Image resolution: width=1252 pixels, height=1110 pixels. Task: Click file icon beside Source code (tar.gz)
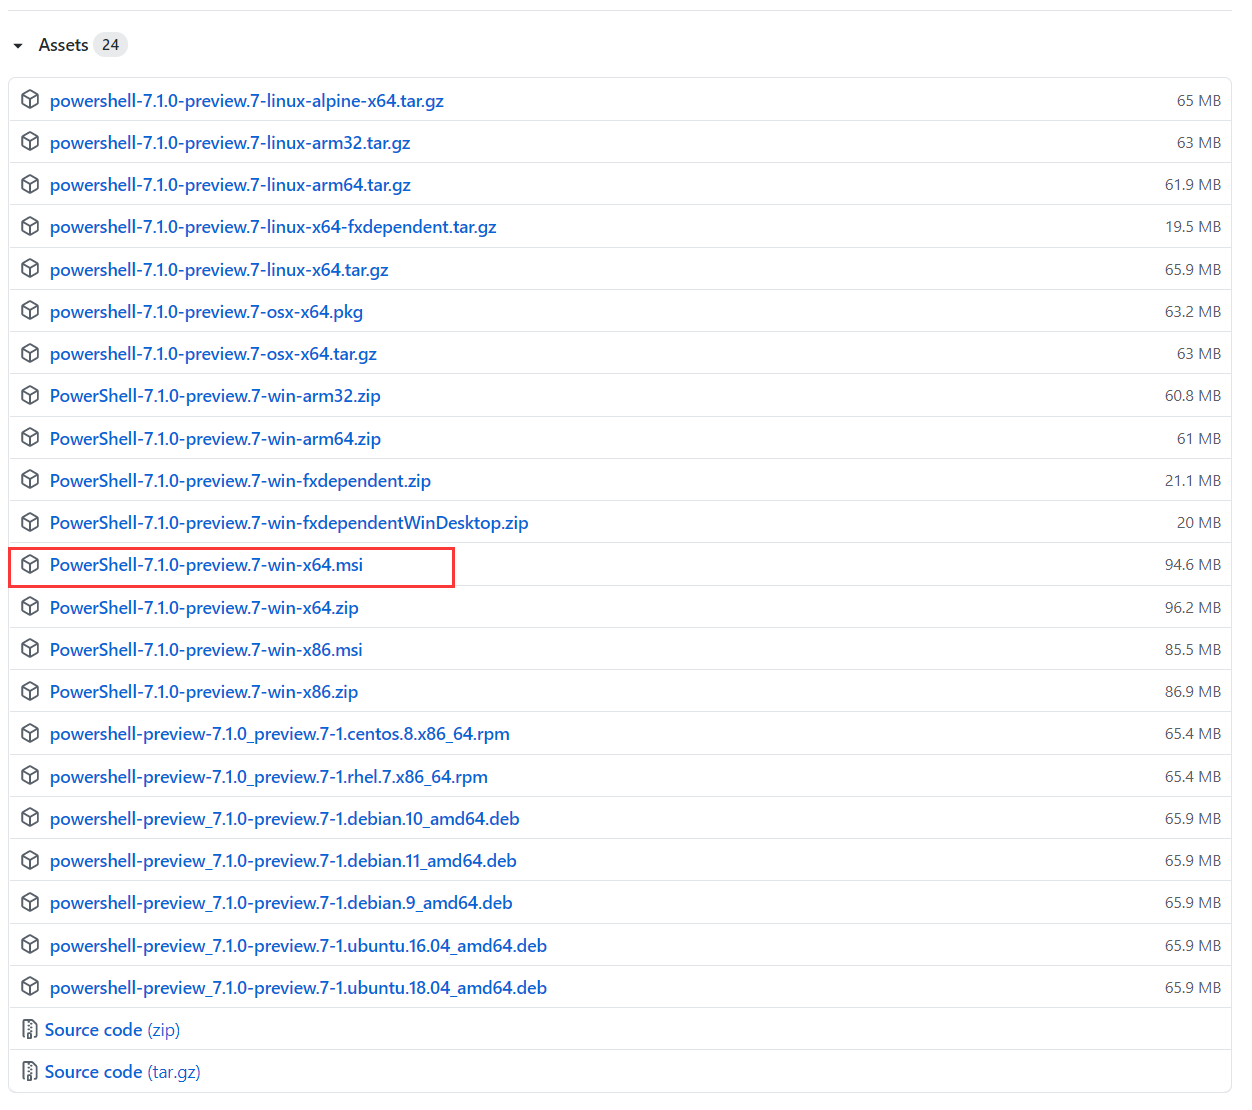(30, 1071)
